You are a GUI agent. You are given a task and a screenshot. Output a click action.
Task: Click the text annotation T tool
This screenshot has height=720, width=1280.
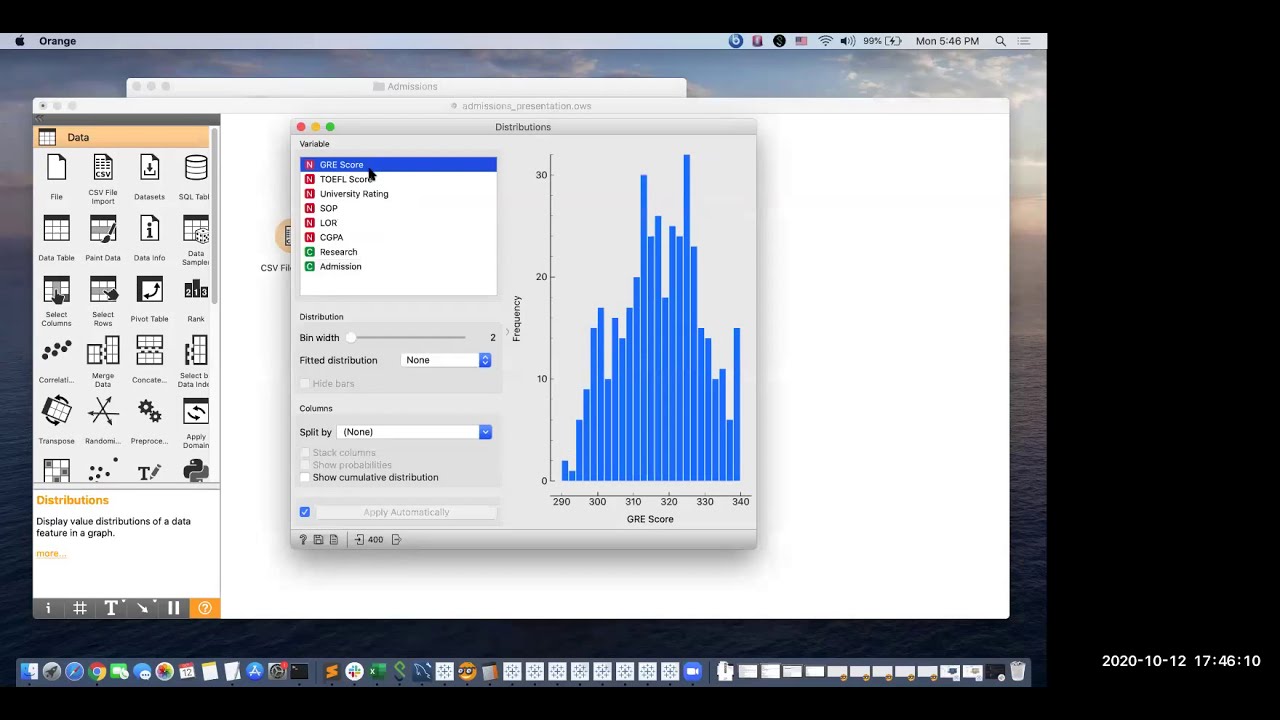tap(111, 608)
